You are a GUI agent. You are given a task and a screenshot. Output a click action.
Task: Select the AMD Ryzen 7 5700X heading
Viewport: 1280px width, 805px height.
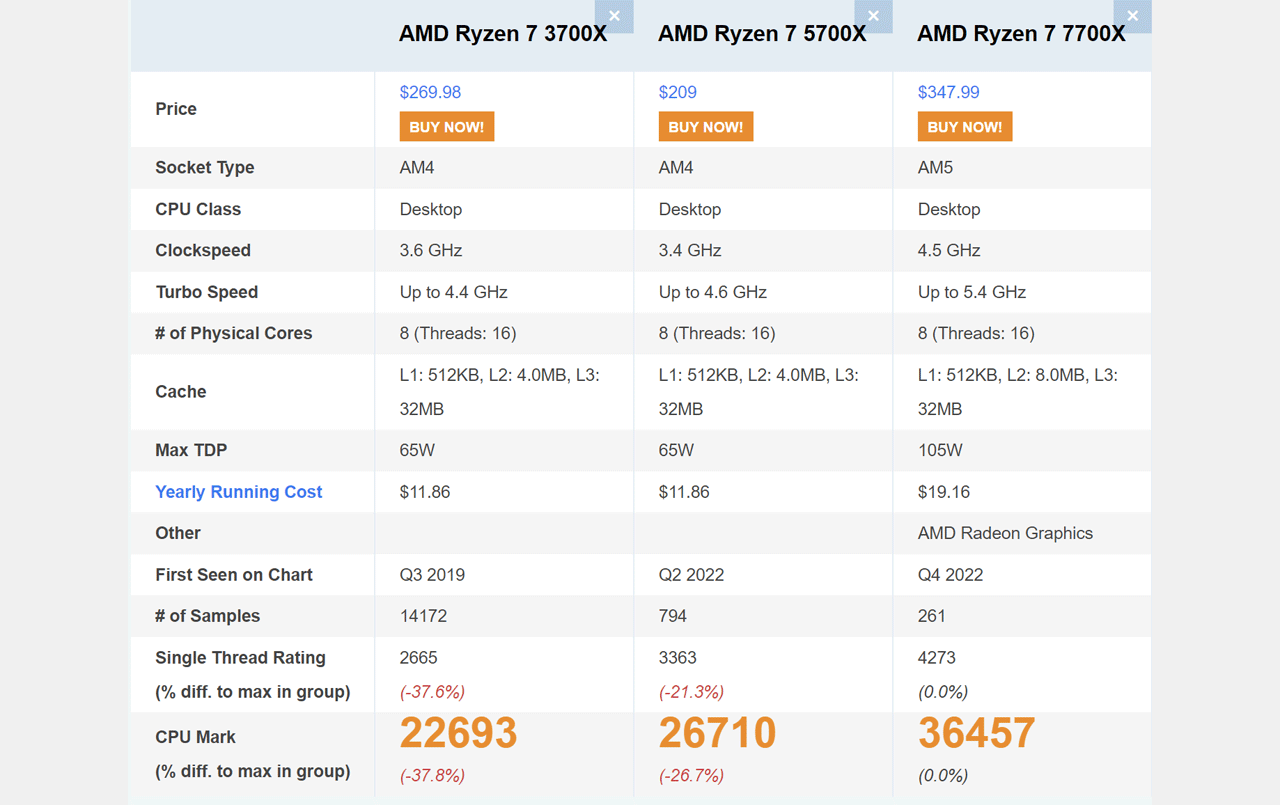762,34
